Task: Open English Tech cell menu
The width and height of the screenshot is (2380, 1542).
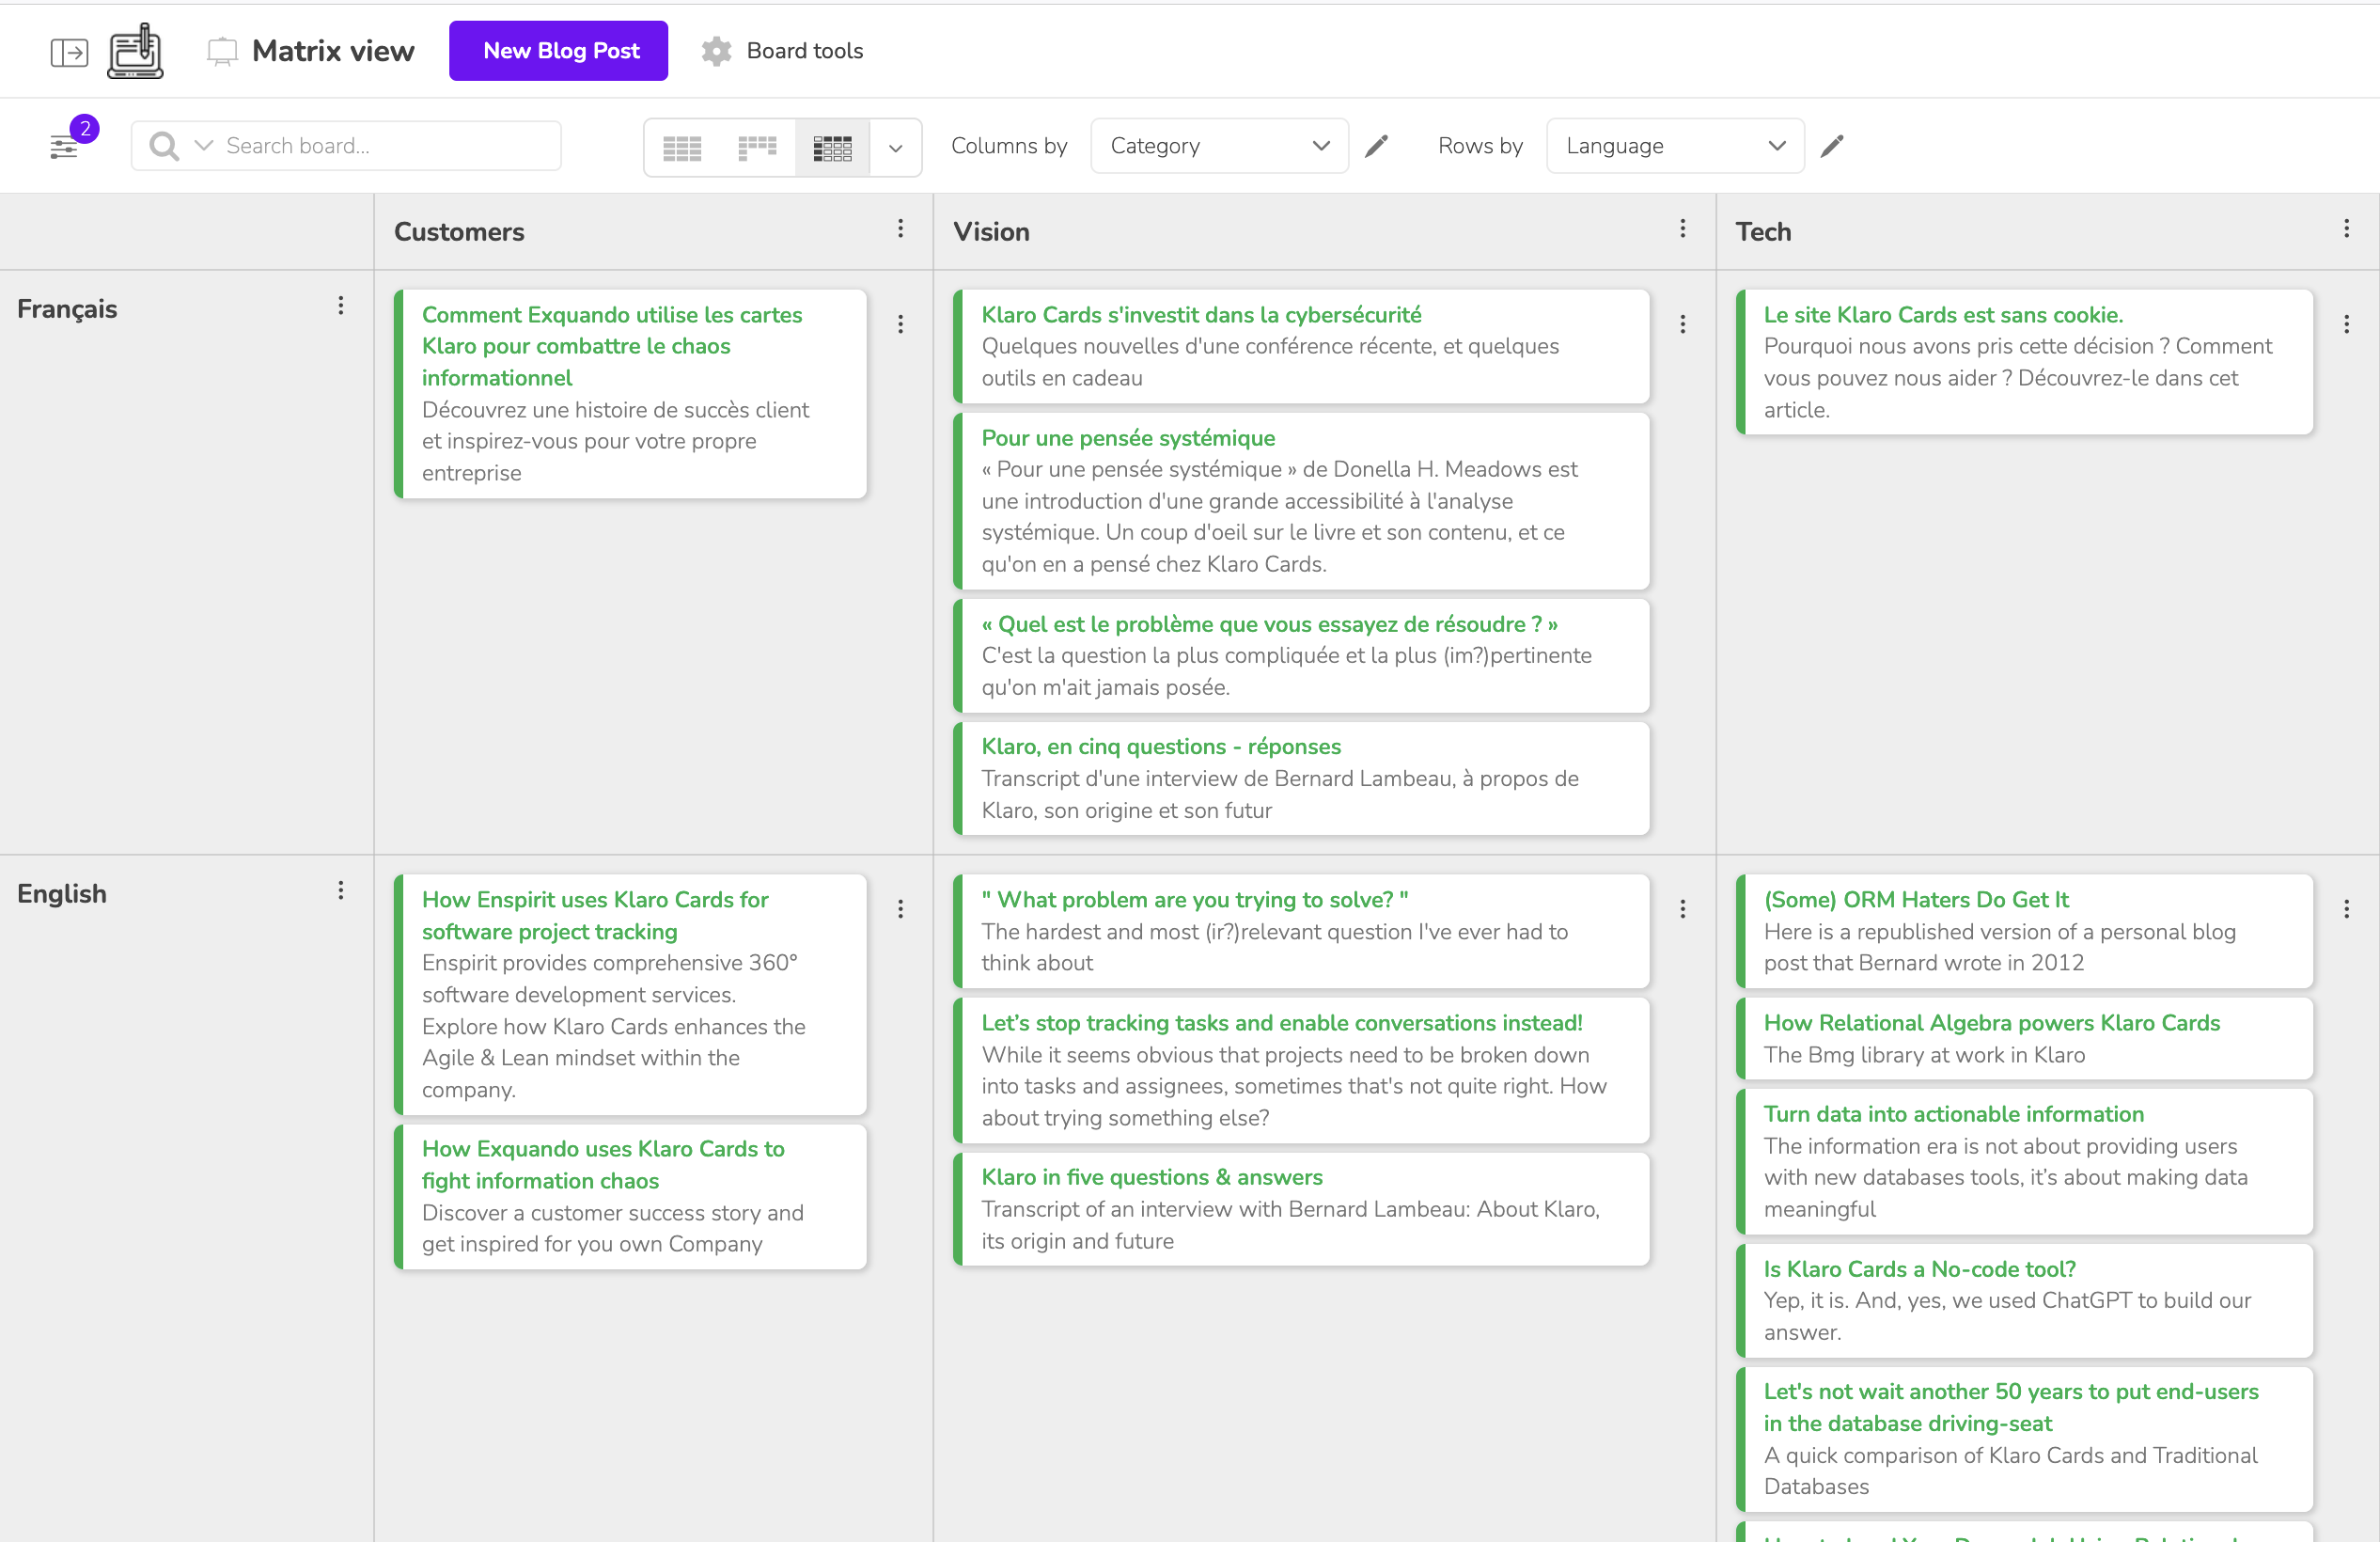Action: 2346,909
